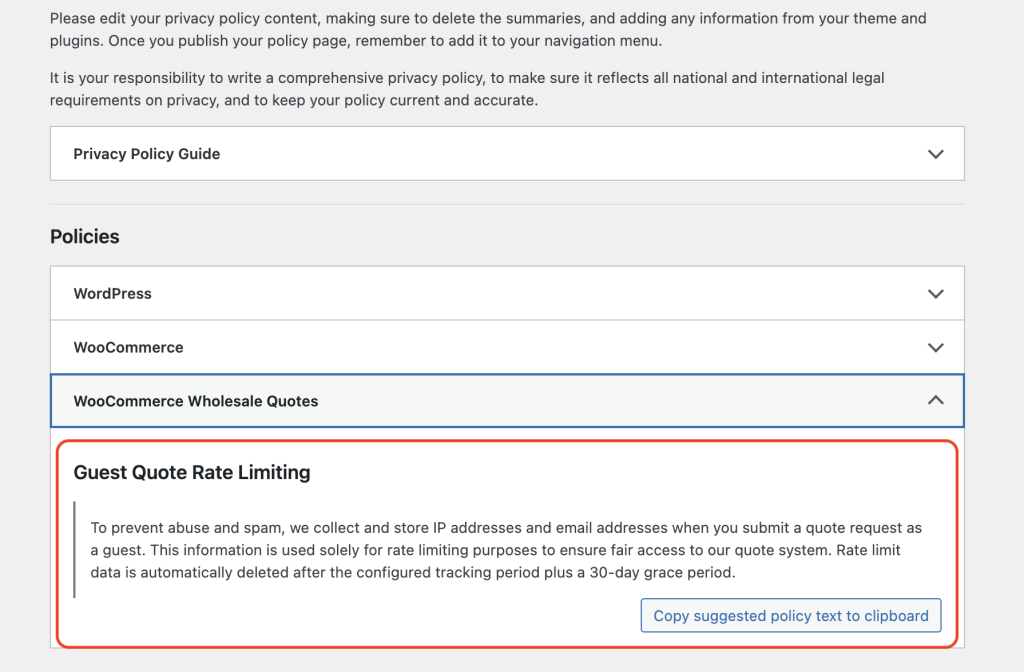Expand the WooCommerce policy chevron arrow

935,348
